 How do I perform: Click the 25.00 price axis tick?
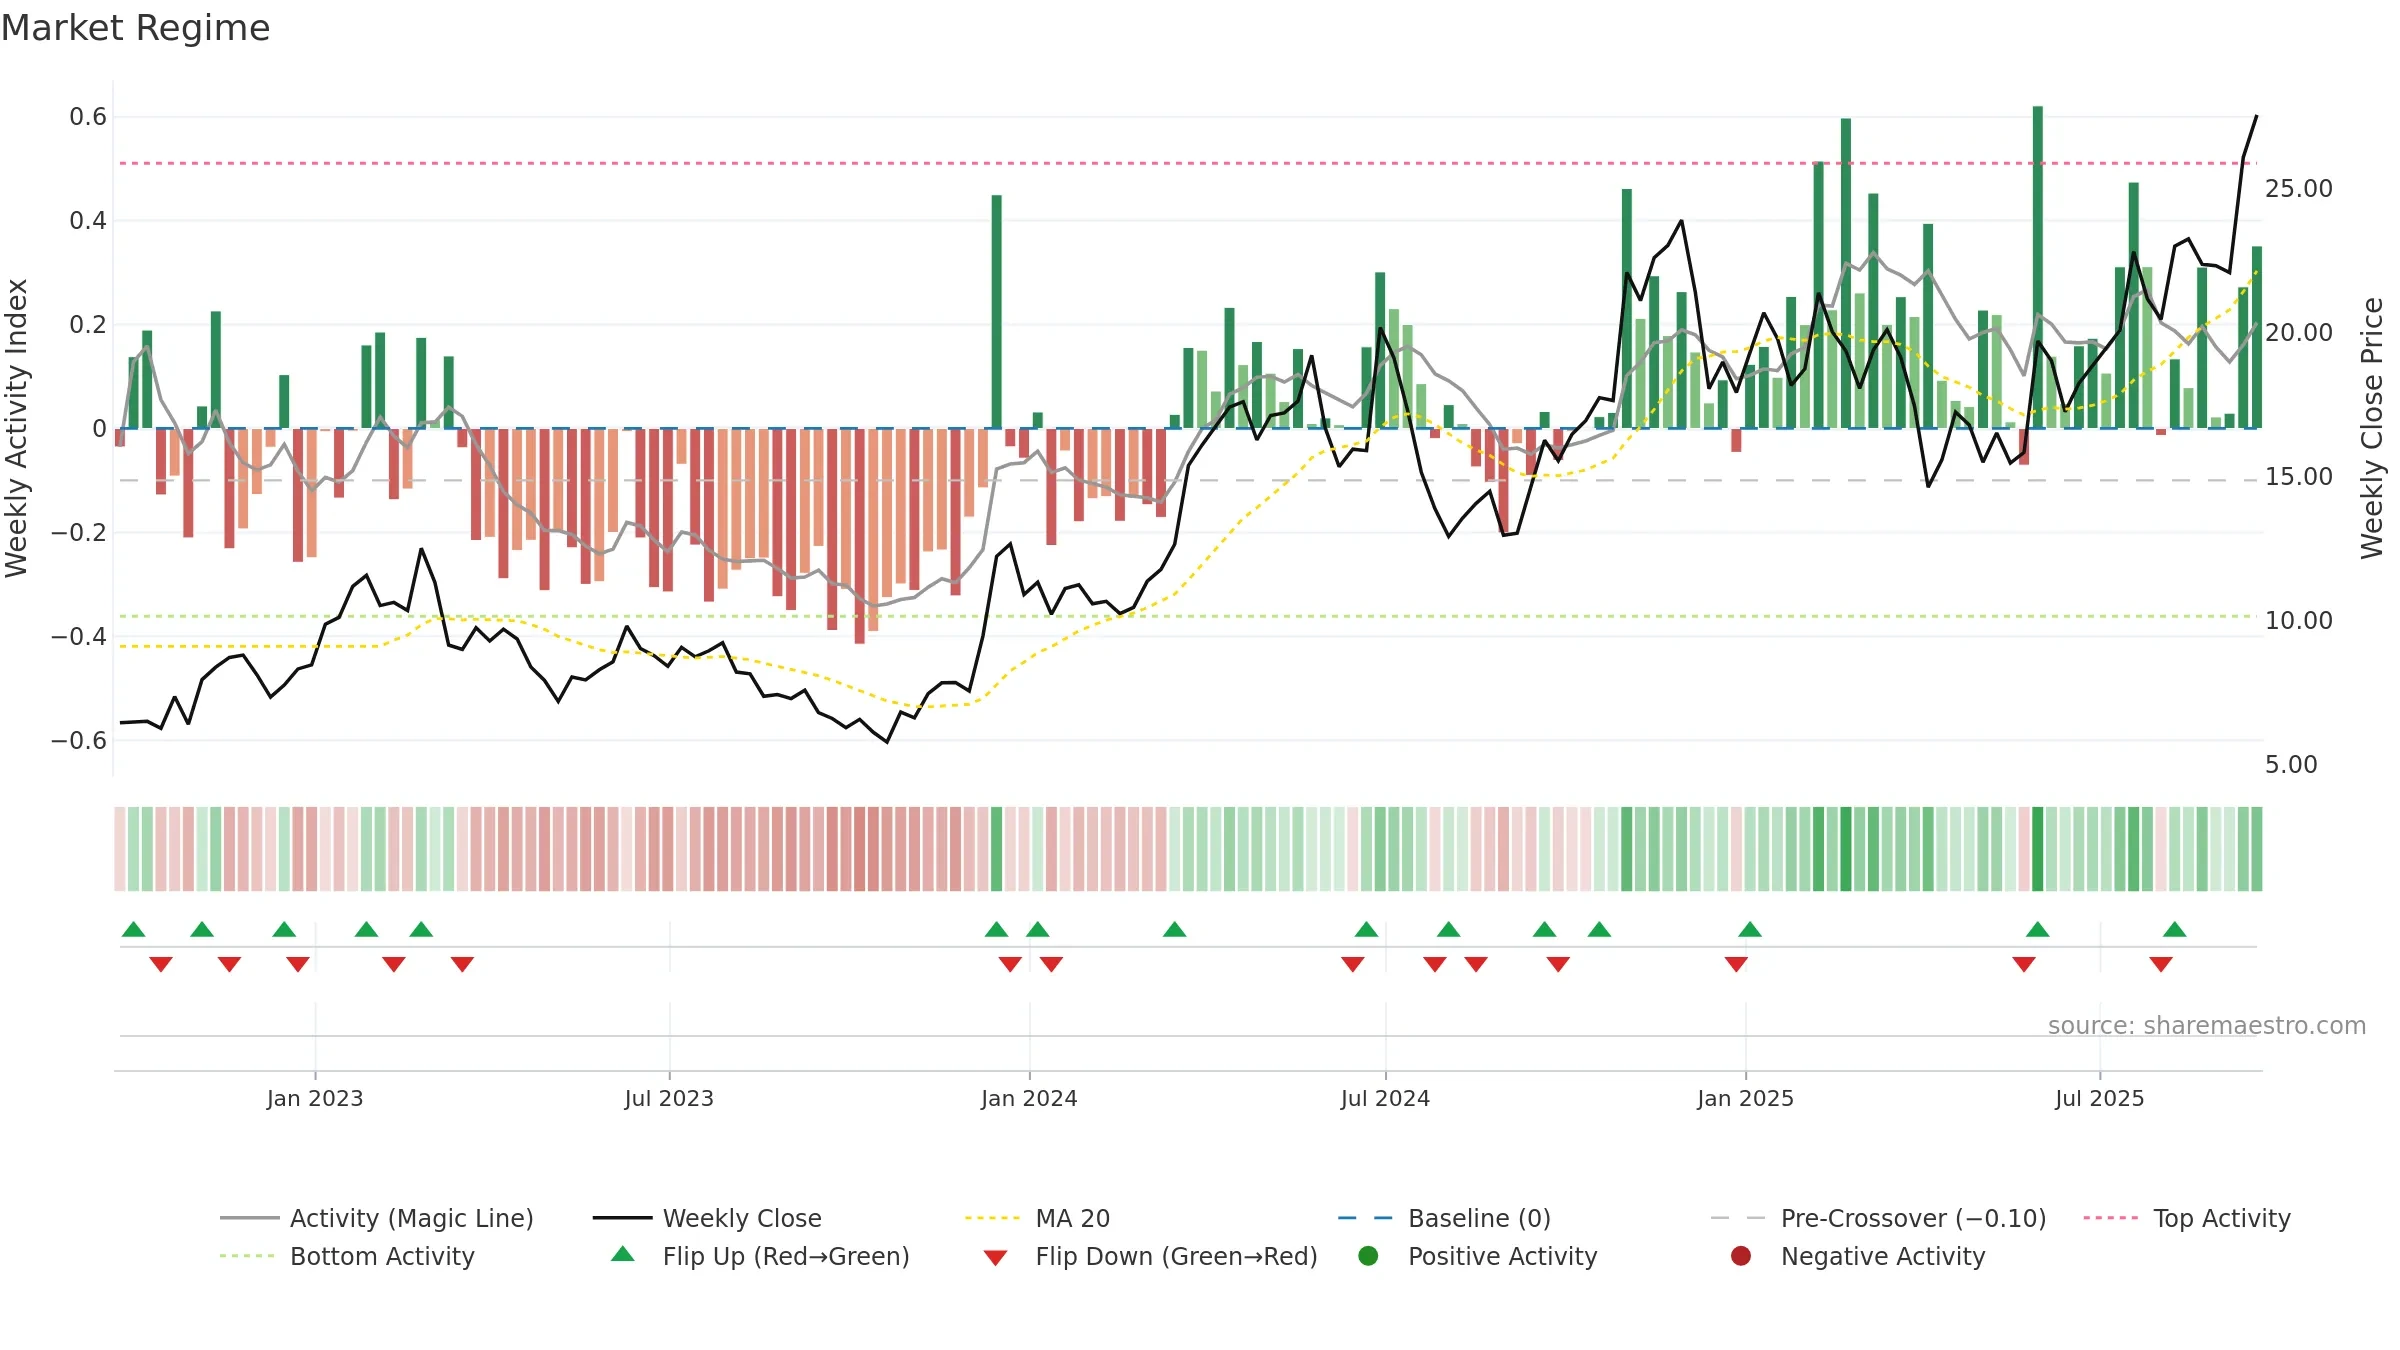click(2299, 188)
